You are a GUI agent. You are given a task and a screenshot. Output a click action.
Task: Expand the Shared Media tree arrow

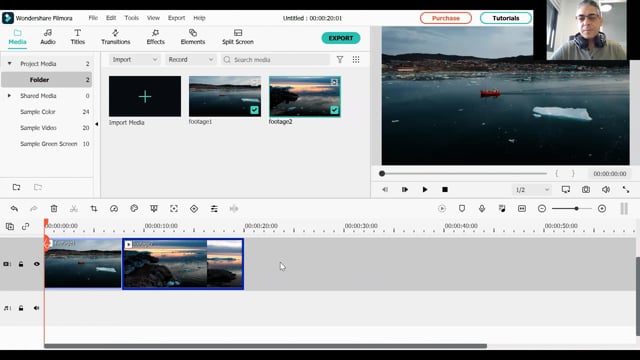(x=9, y=96)
